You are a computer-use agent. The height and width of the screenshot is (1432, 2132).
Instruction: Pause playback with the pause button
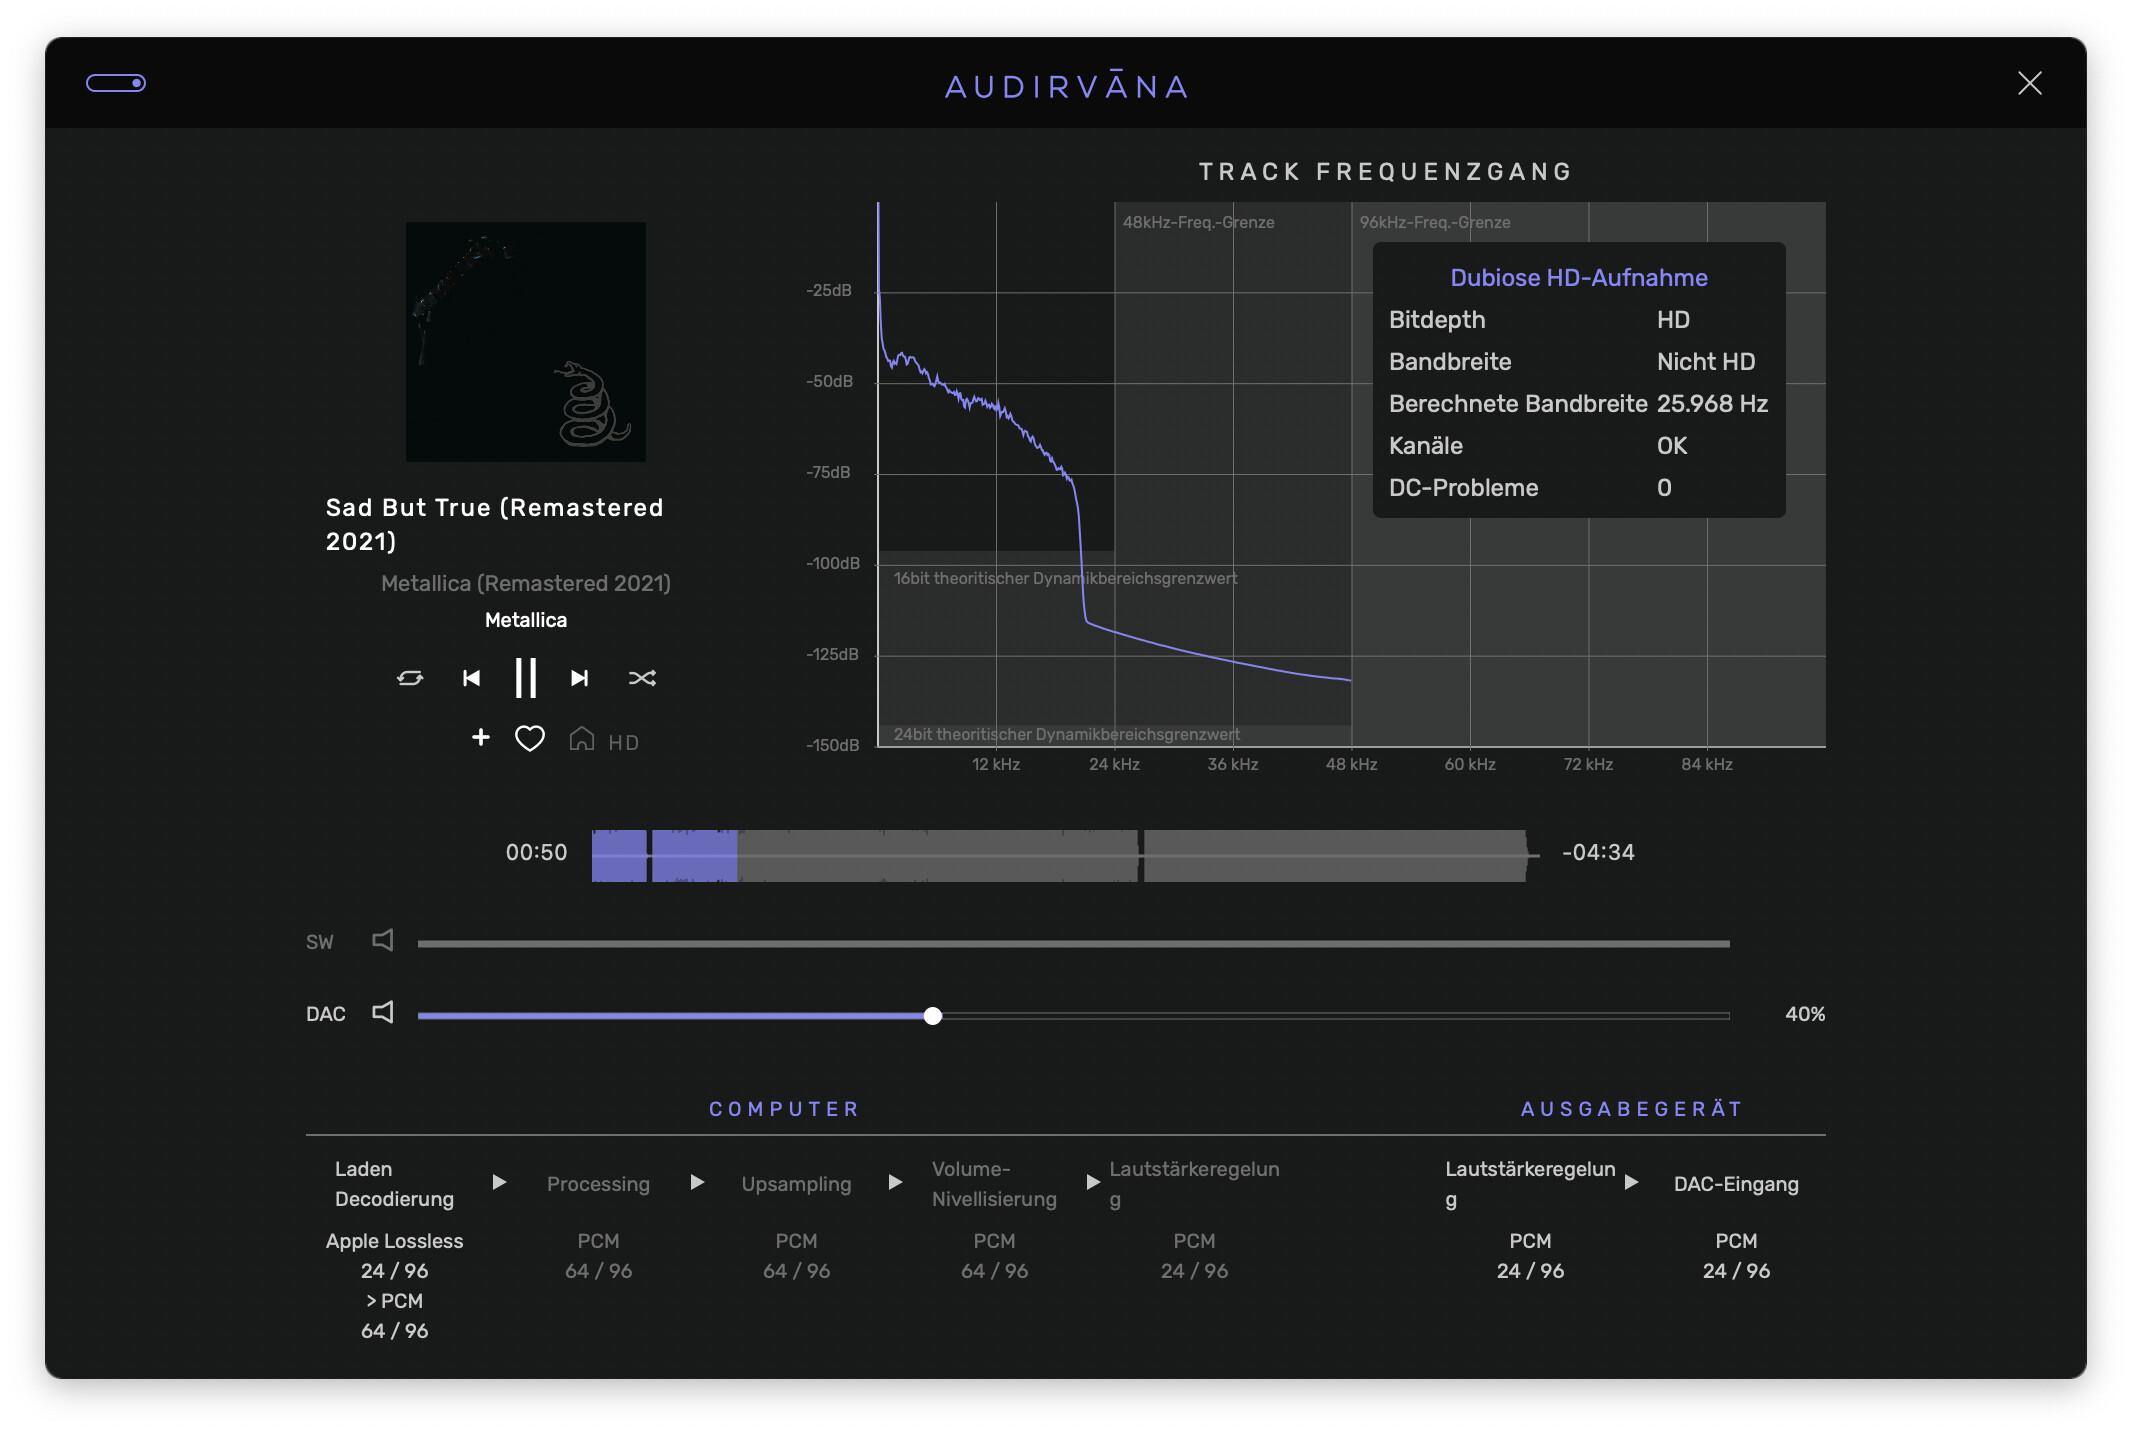[525, 677]
